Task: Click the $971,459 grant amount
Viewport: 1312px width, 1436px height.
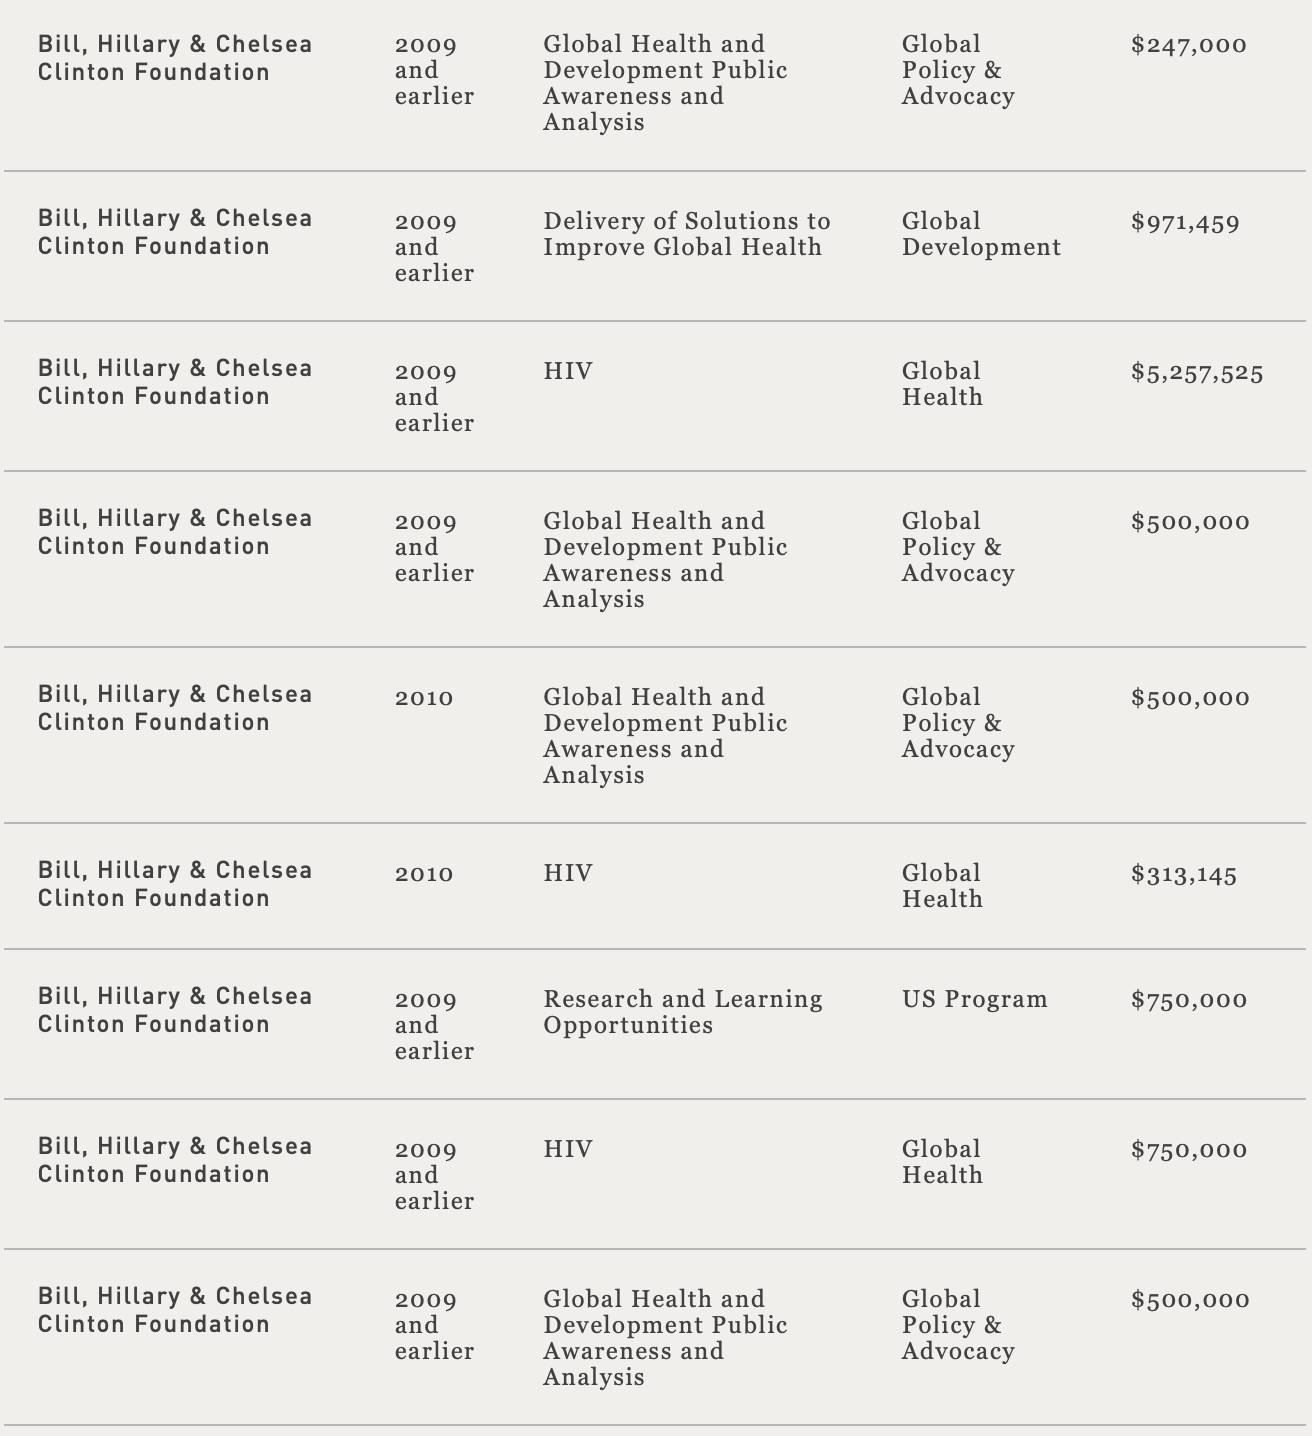Action: click(x=1185, y=223)
